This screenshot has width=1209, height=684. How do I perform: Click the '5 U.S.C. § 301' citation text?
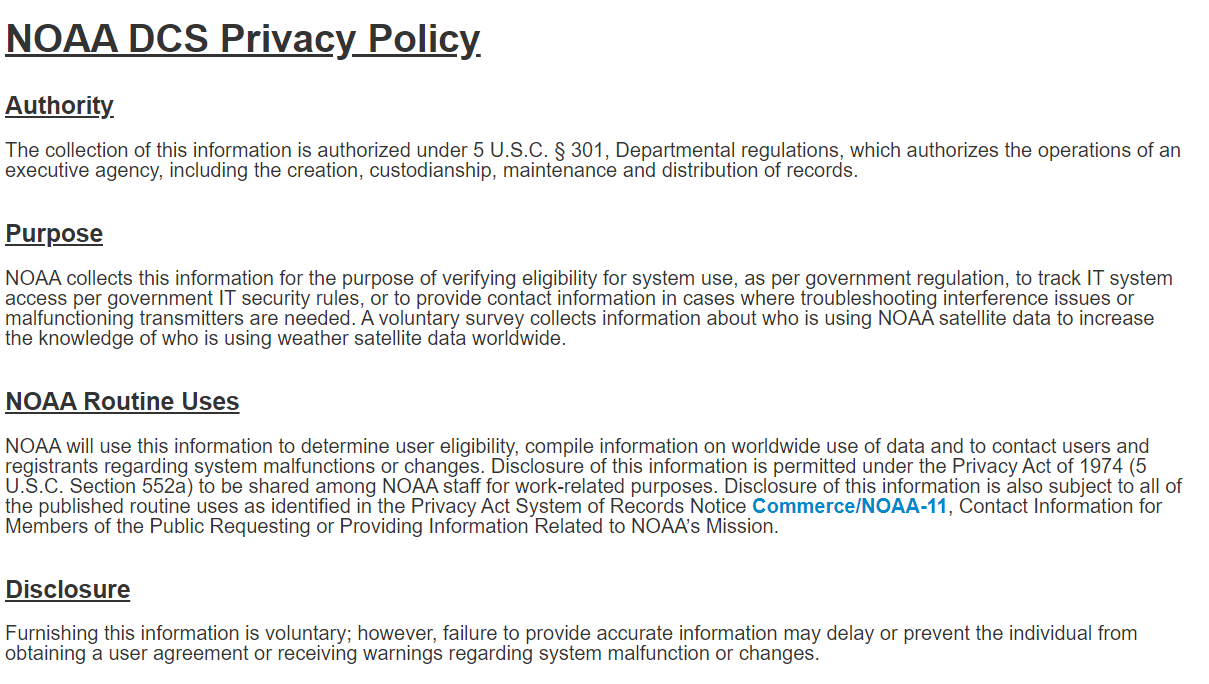tap(540, 151)
